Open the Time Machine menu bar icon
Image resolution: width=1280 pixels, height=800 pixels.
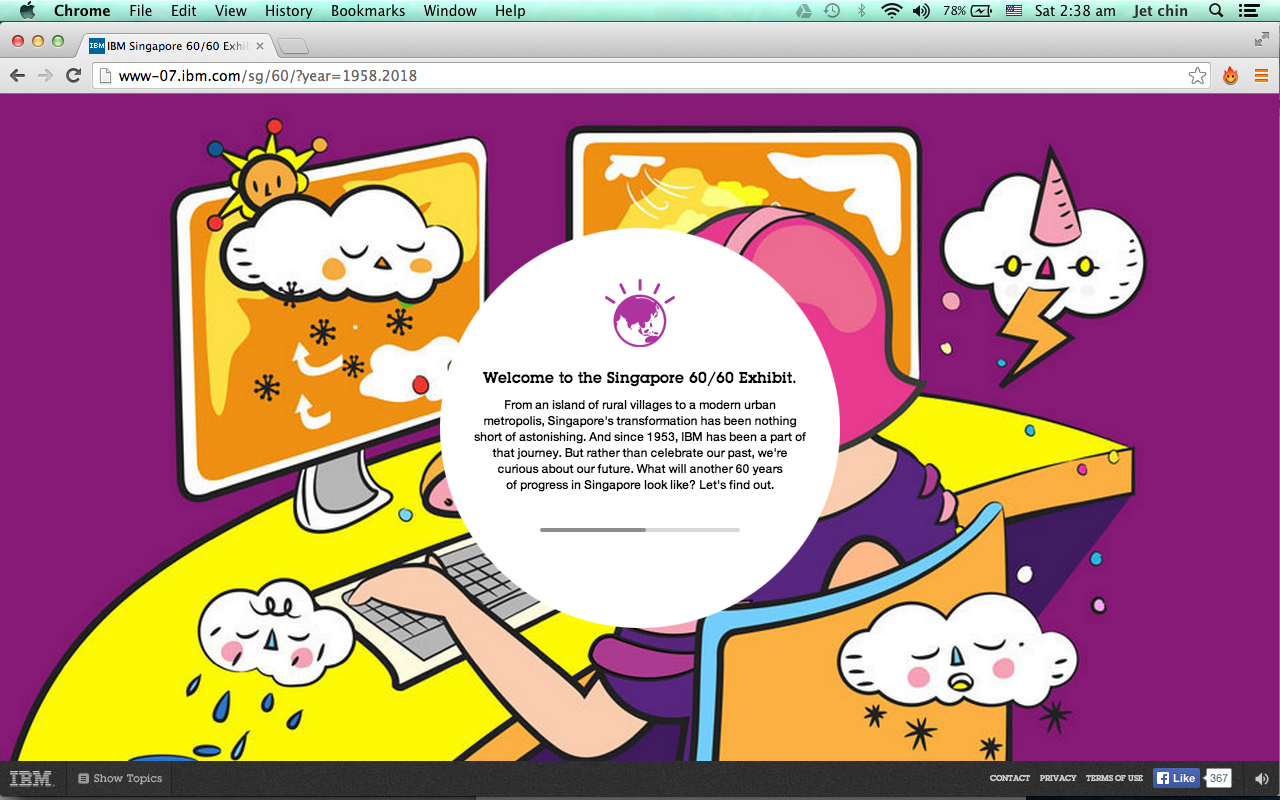(x=832, y=11)
